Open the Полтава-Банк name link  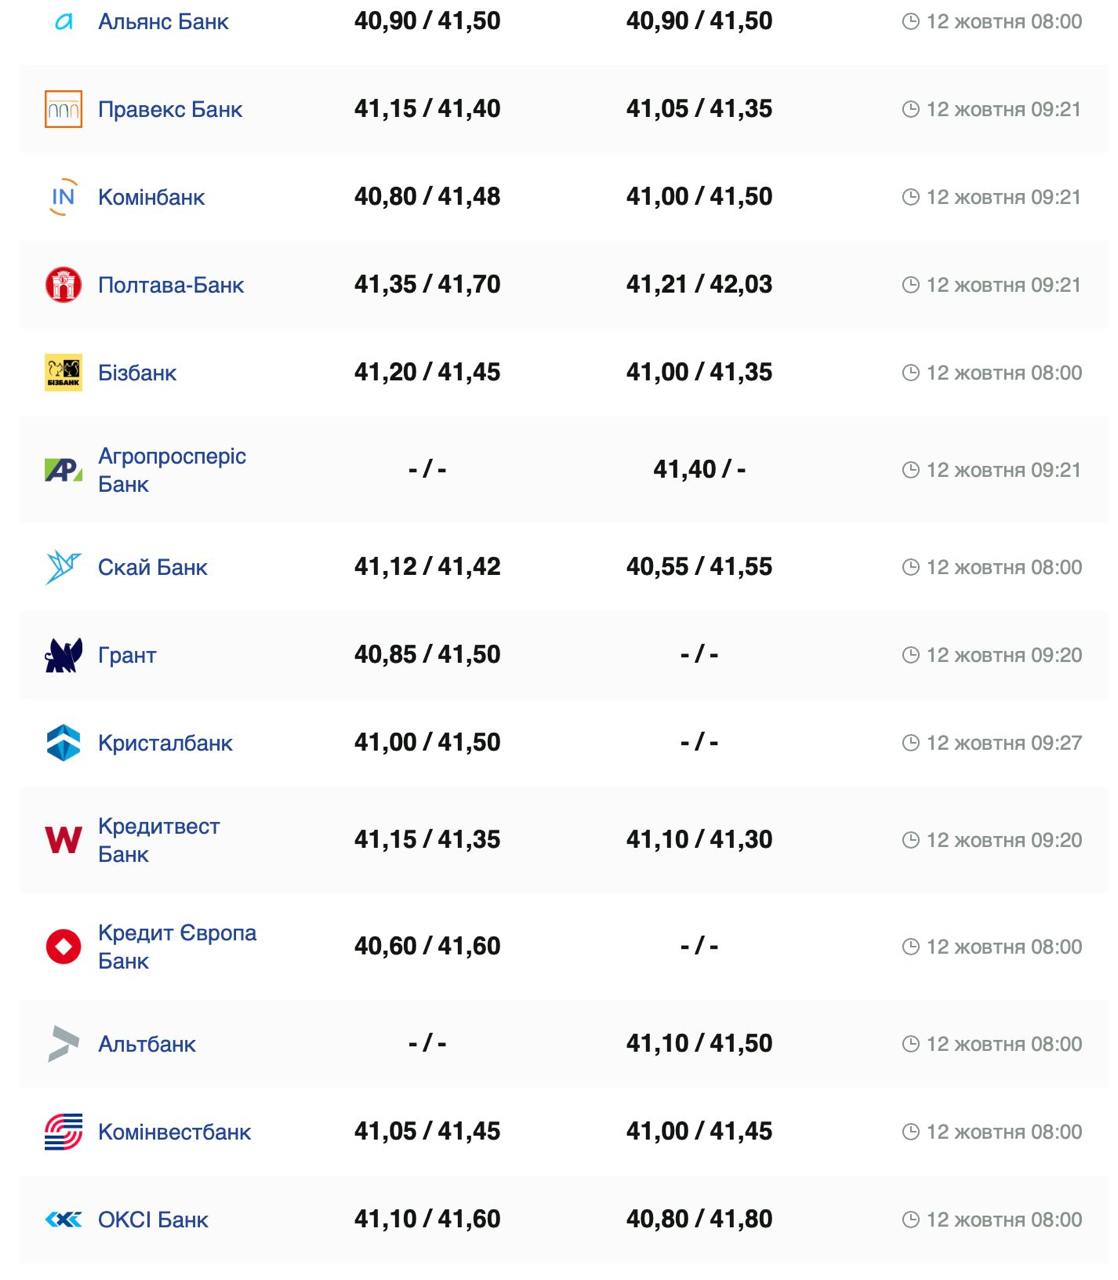pos(171,285)
